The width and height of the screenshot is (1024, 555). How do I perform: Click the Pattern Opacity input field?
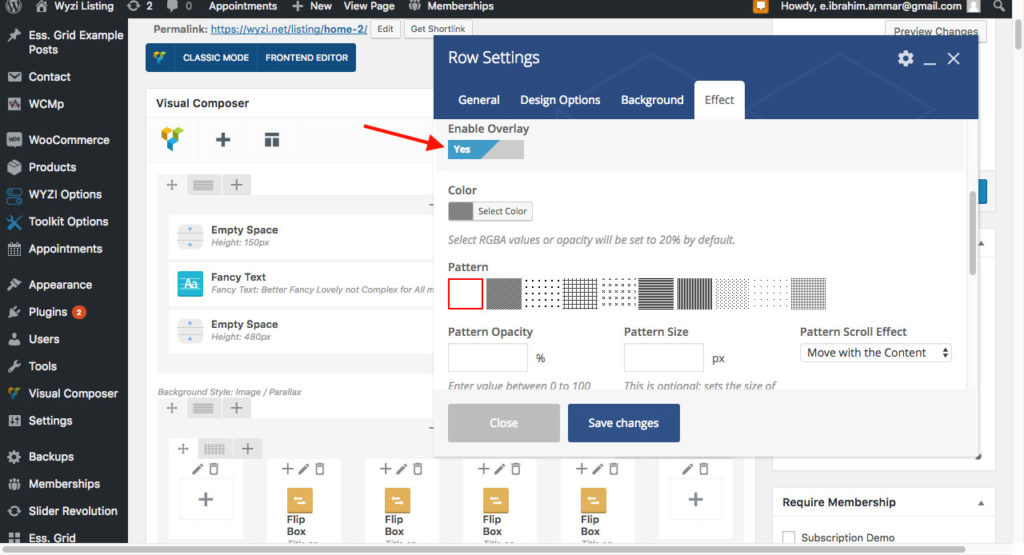coord(487,358)
